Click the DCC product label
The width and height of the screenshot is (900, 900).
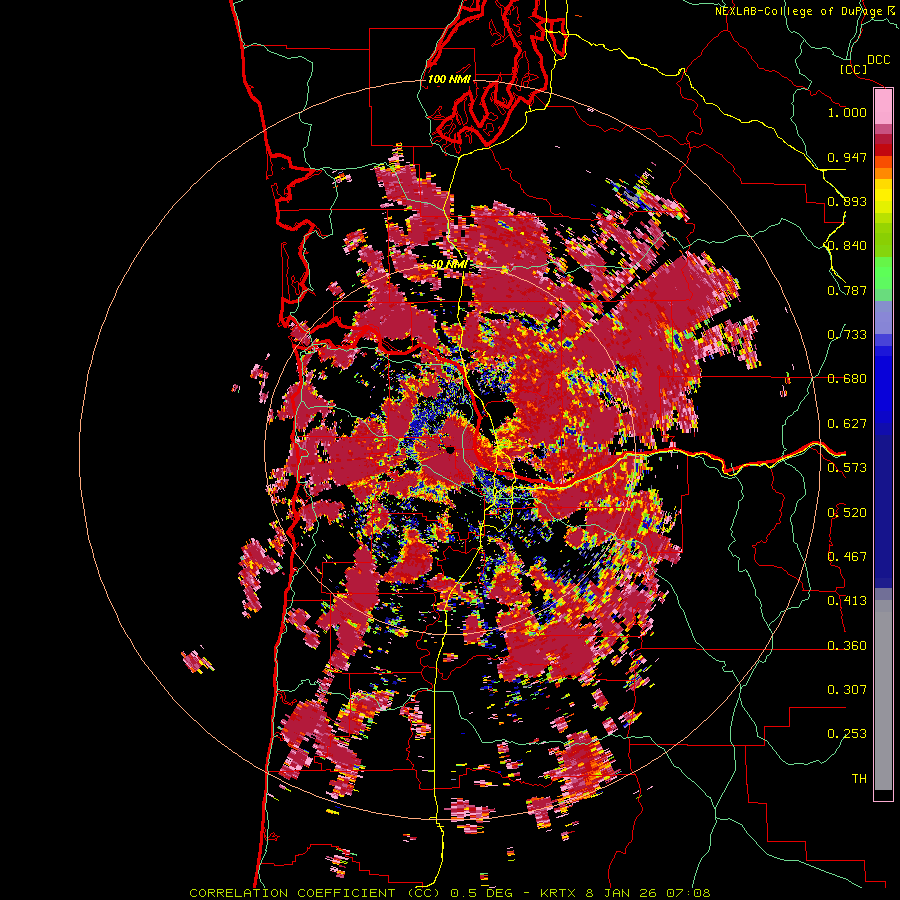tap(878, 60)
